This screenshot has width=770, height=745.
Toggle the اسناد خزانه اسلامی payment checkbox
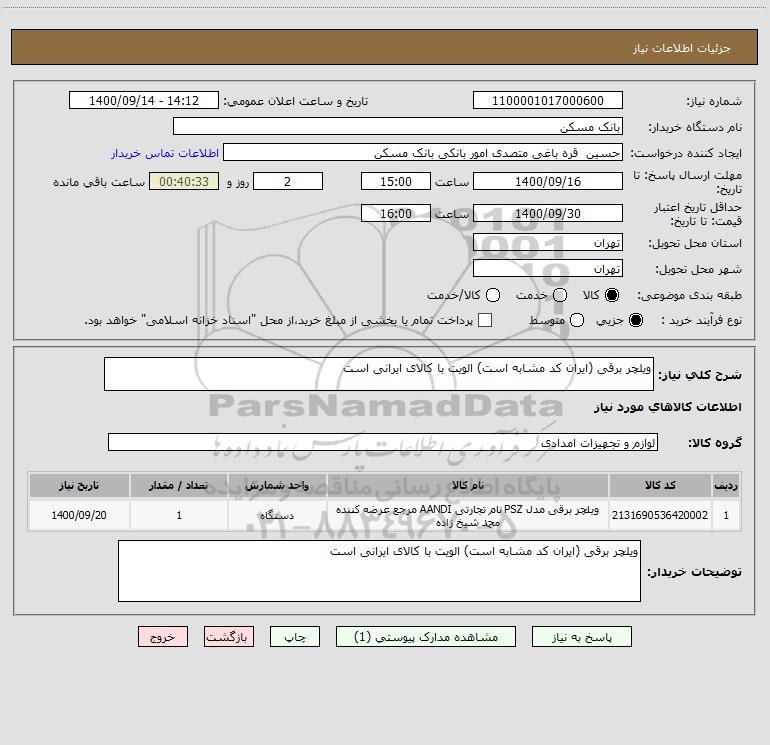click(x=485, y=320)
